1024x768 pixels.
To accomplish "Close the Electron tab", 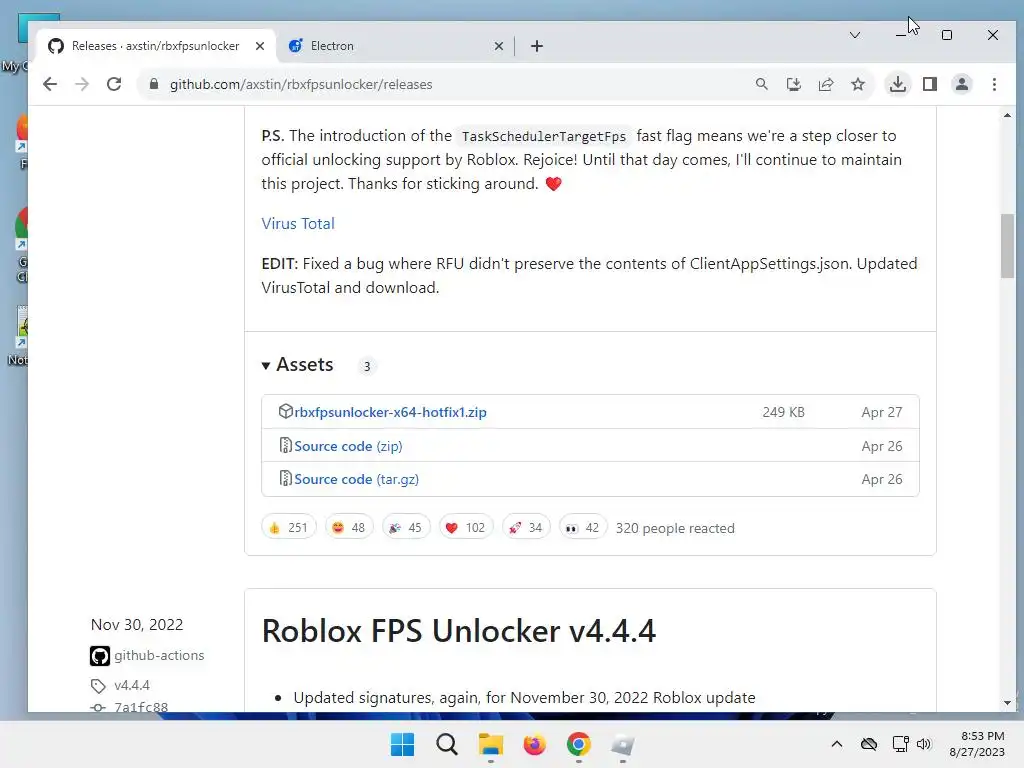I will coord(499,46).
